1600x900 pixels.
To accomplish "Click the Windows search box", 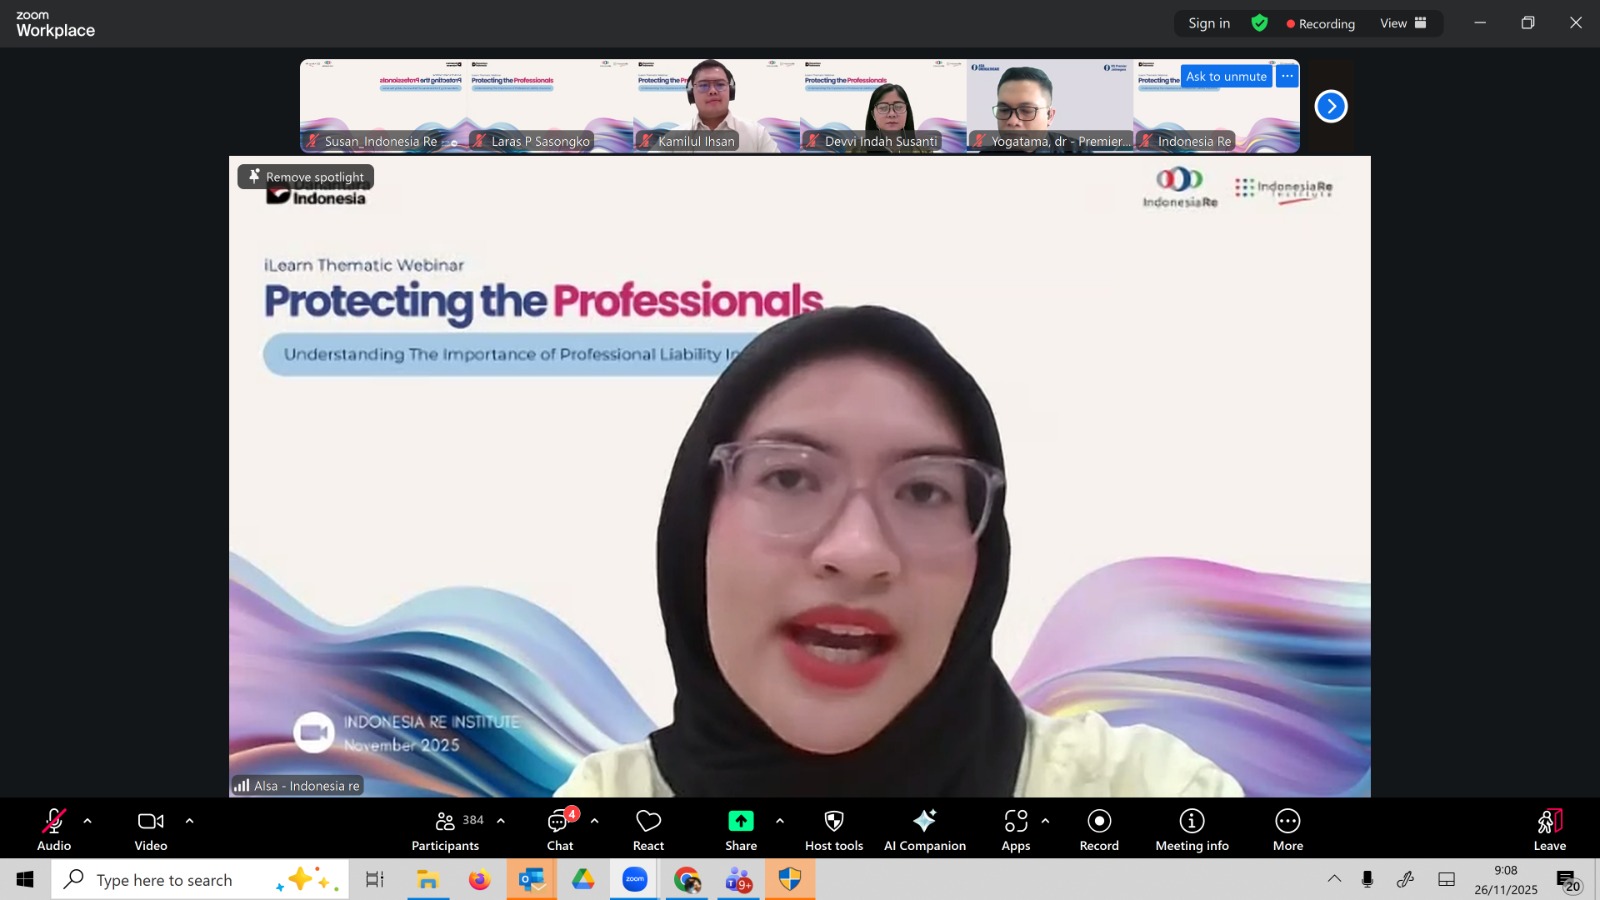I will pyautogui.click(x=165, y=880).
